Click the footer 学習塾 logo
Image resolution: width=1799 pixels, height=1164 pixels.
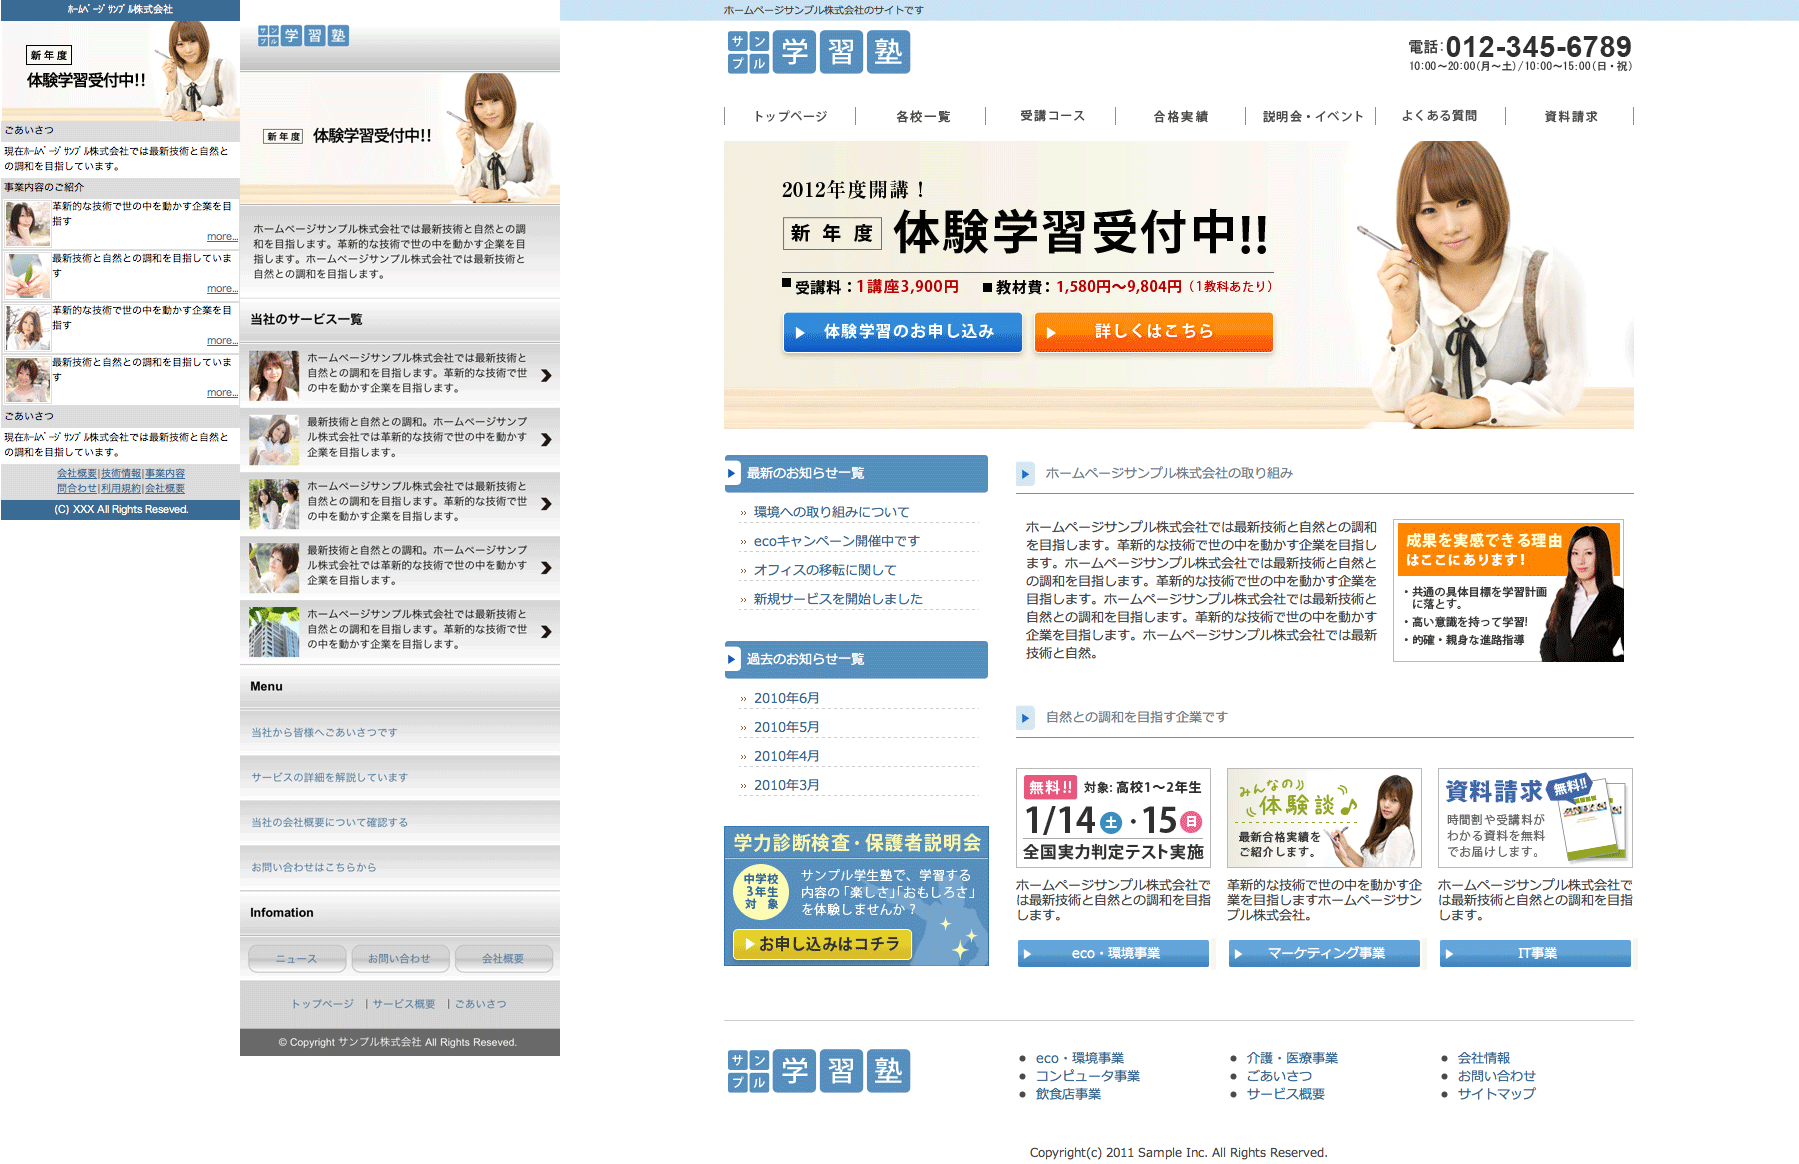pos(818,1071)
